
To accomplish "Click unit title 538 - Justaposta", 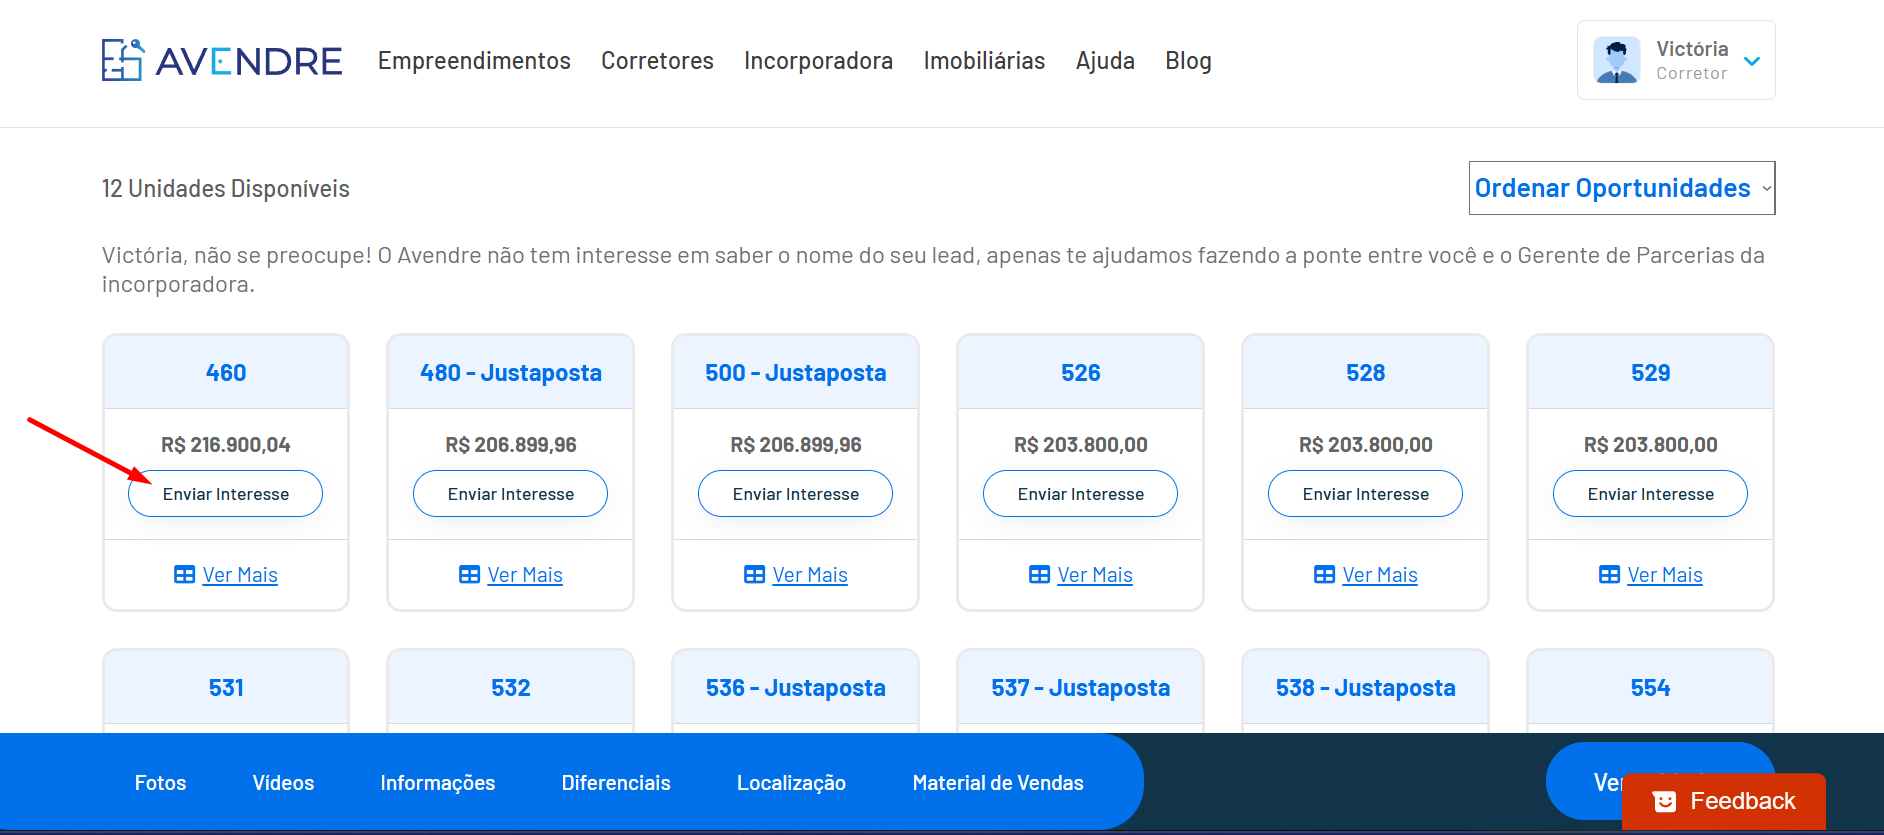I will tap(1366, 688).
